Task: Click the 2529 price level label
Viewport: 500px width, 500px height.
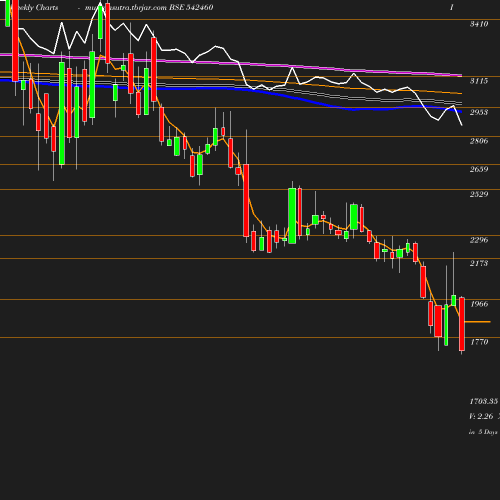Action: (x=479, y=194)
